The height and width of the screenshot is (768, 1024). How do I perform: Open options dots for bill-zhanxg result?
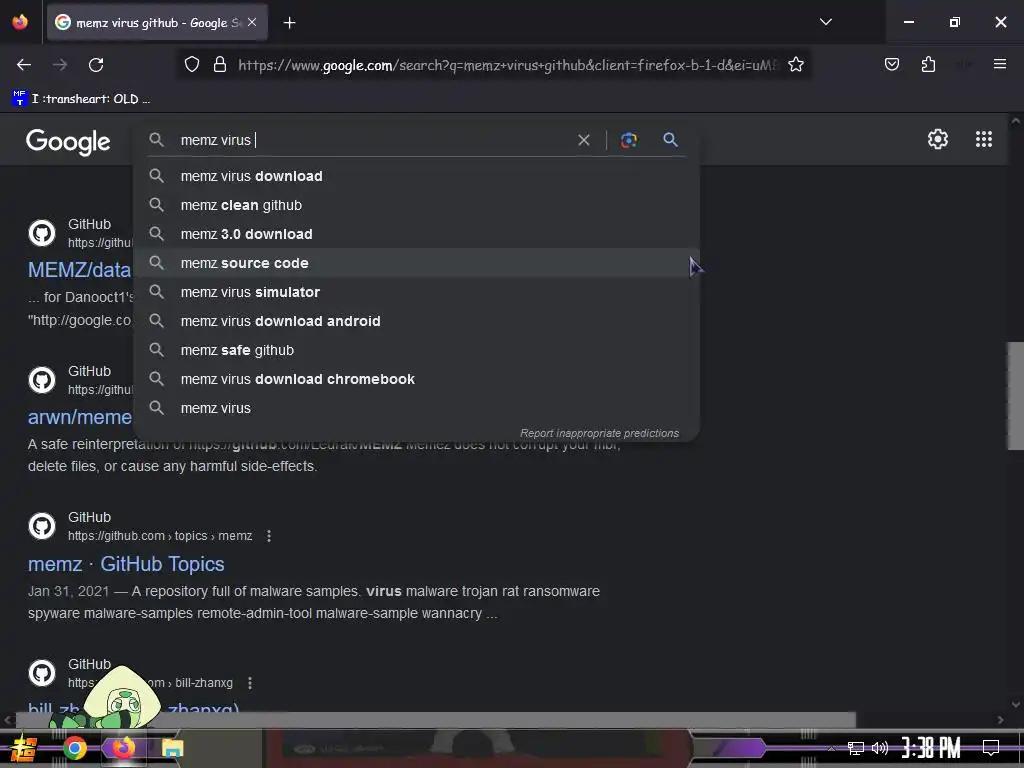coord(249,682)
